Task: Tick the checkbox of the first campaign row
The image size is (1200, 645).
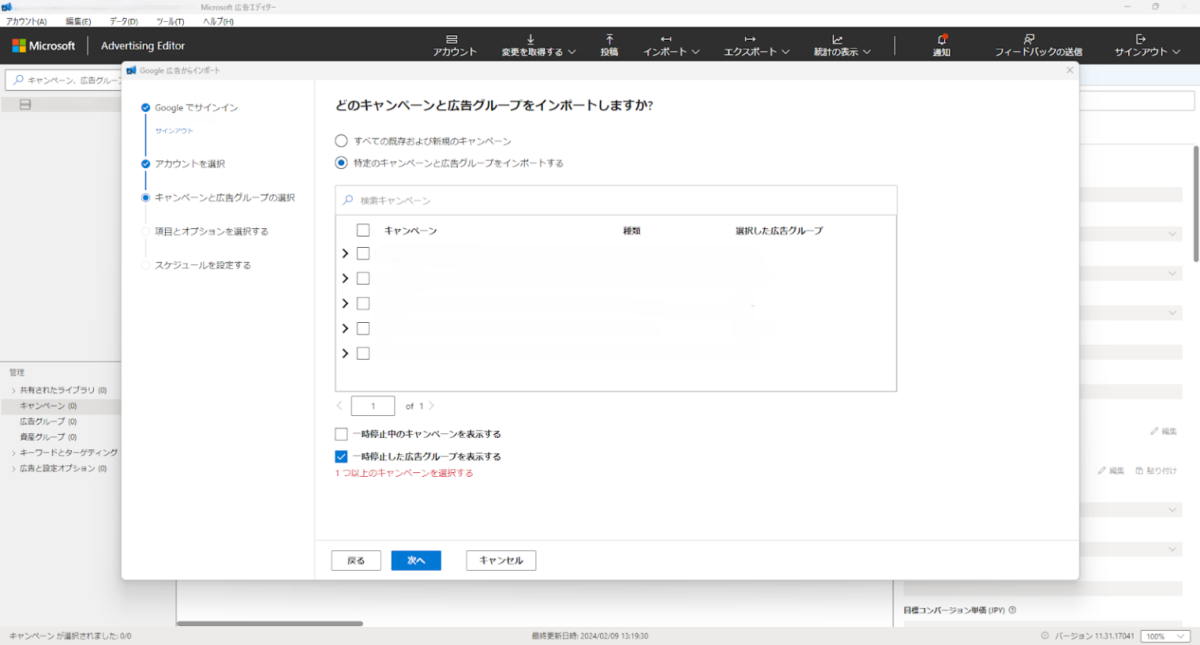Action: coord(363,253)
